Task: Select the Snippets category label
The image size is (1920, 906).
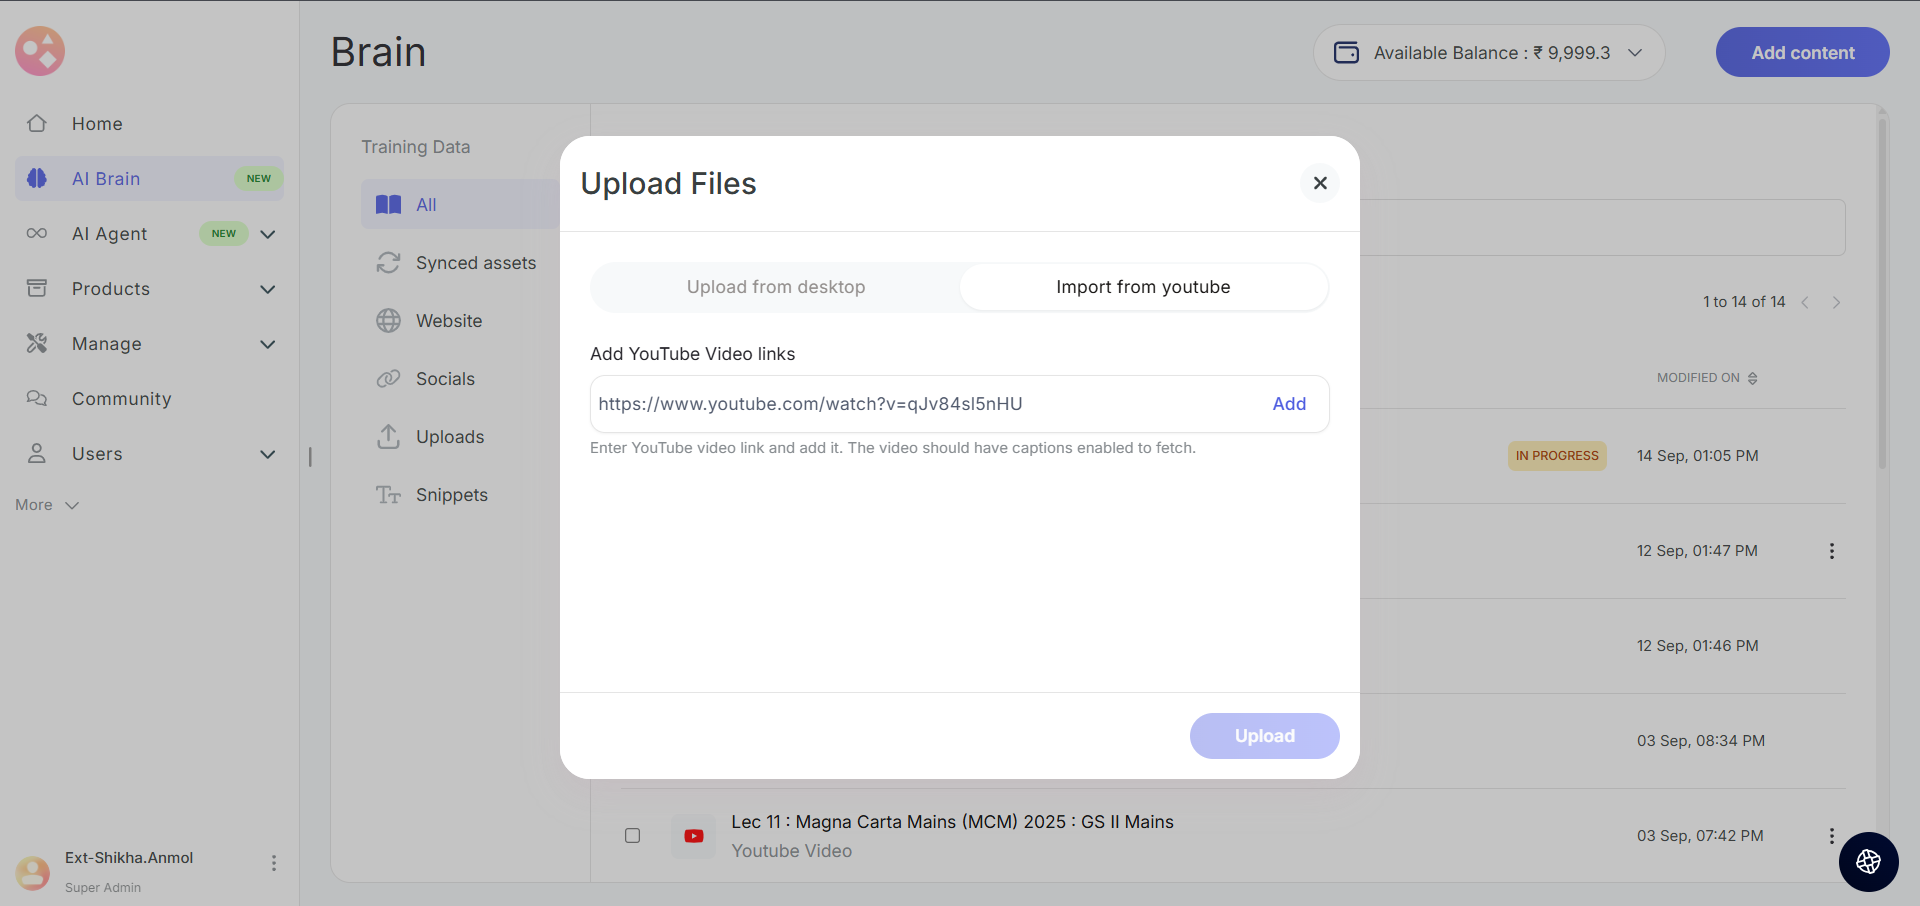Action: click(x=452, y=495)
